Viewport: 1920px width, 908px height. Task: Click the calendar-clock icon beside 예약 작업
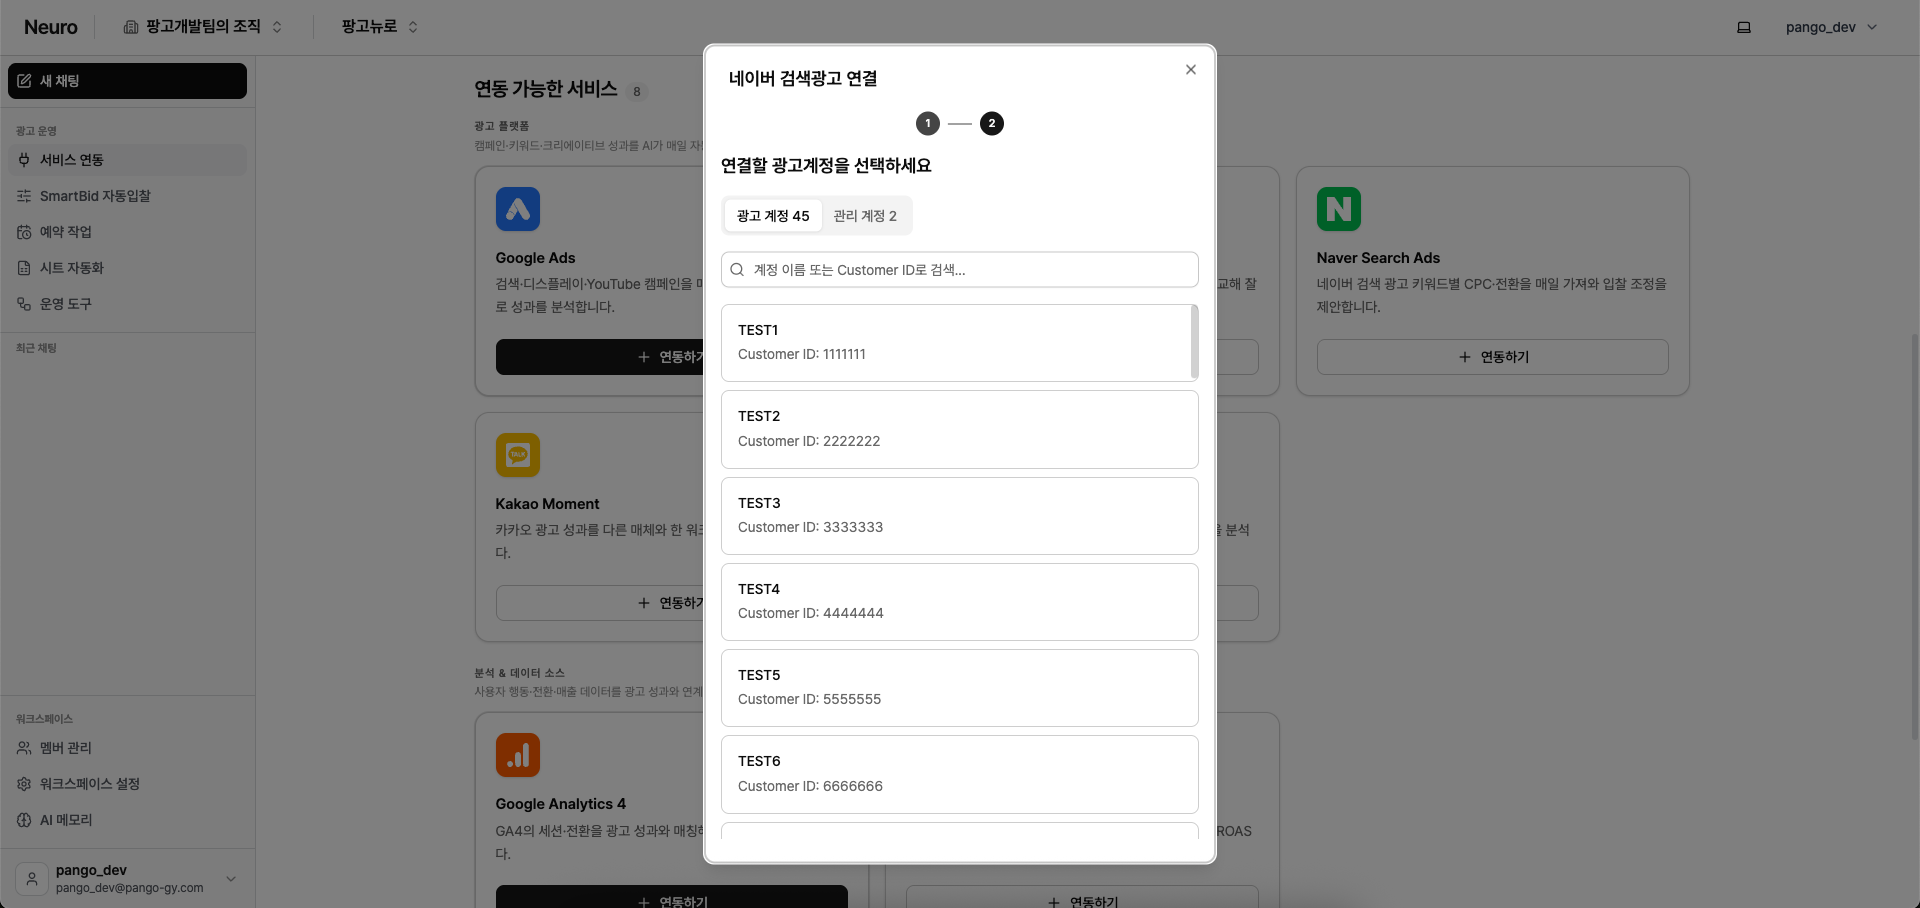pyautogui.click(x=24, y=232)
